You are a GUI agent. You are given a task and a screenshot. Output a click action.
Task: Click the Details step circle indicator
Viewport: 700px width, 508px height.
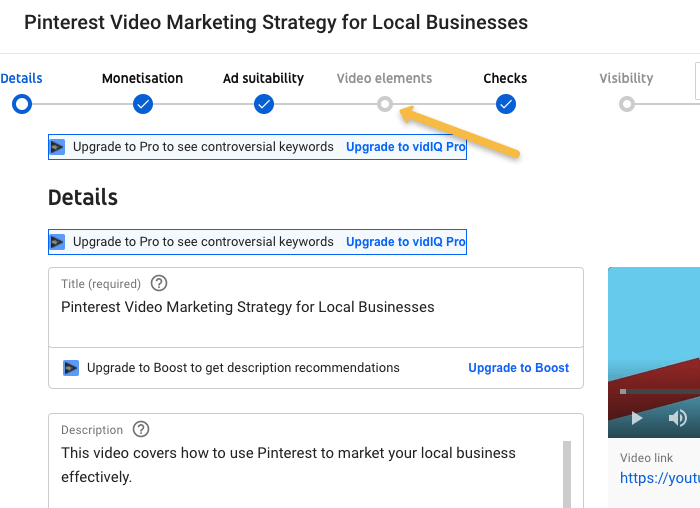[x=22, y=104]
